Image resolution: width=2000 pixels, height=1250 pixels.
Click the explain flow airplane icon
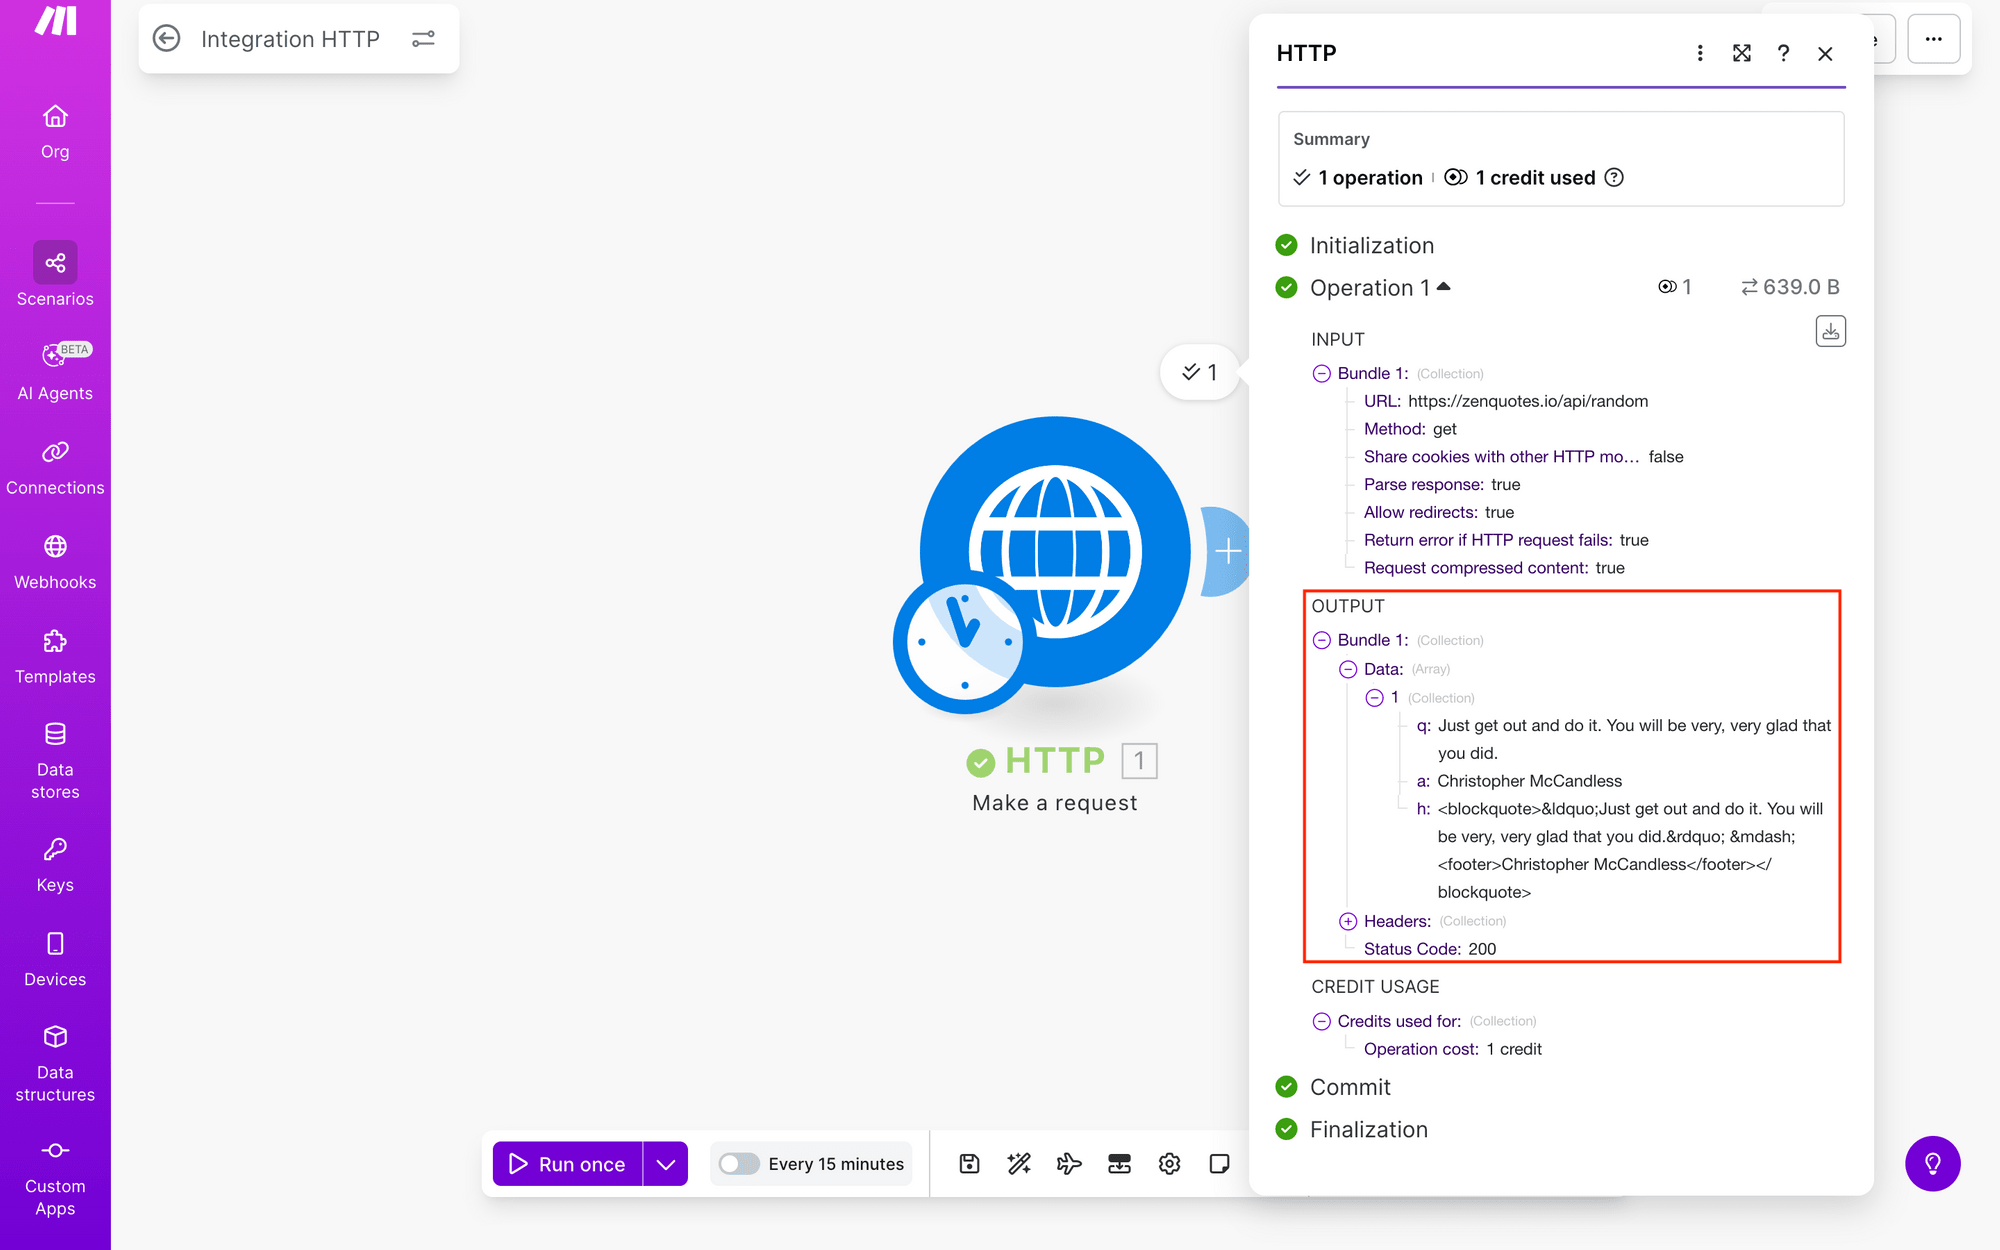click(x=1069, y=1164)
